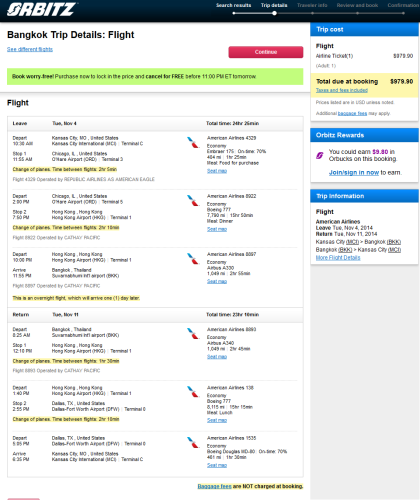Open Baggage fees link at page bottom
The image size is (420, 500).
click(214, 486)
